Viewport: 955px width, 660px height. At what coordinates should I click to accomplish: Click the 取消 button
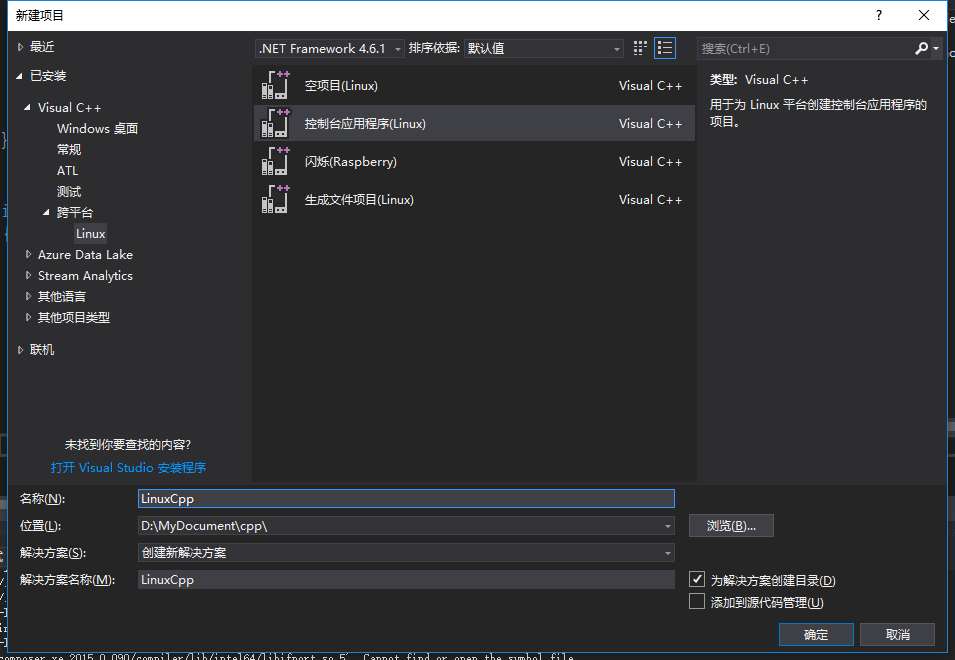[x=898, y=634]
